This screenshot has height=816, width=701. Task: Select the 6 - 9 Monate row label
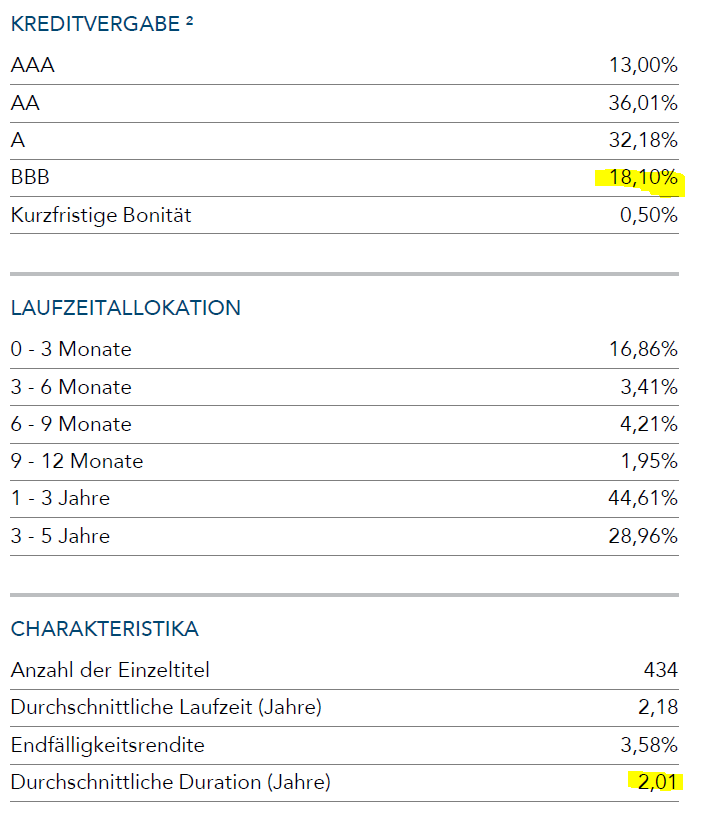[x=71, y=424]
